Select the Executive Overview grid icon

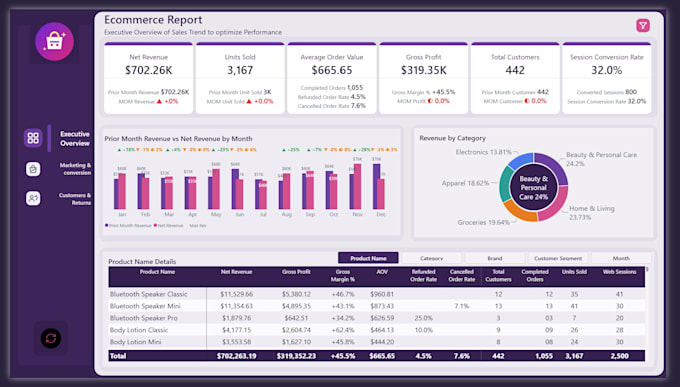click(x=33, y=138)
